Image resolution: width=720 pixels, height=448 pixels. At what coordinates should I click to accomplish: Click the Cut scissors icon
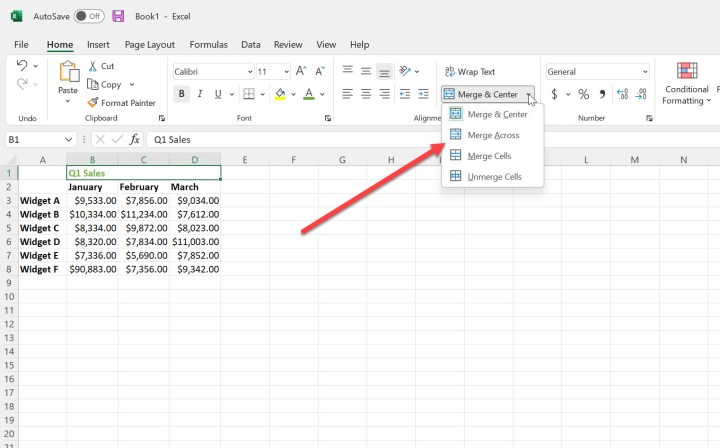(x=93, y=66)
